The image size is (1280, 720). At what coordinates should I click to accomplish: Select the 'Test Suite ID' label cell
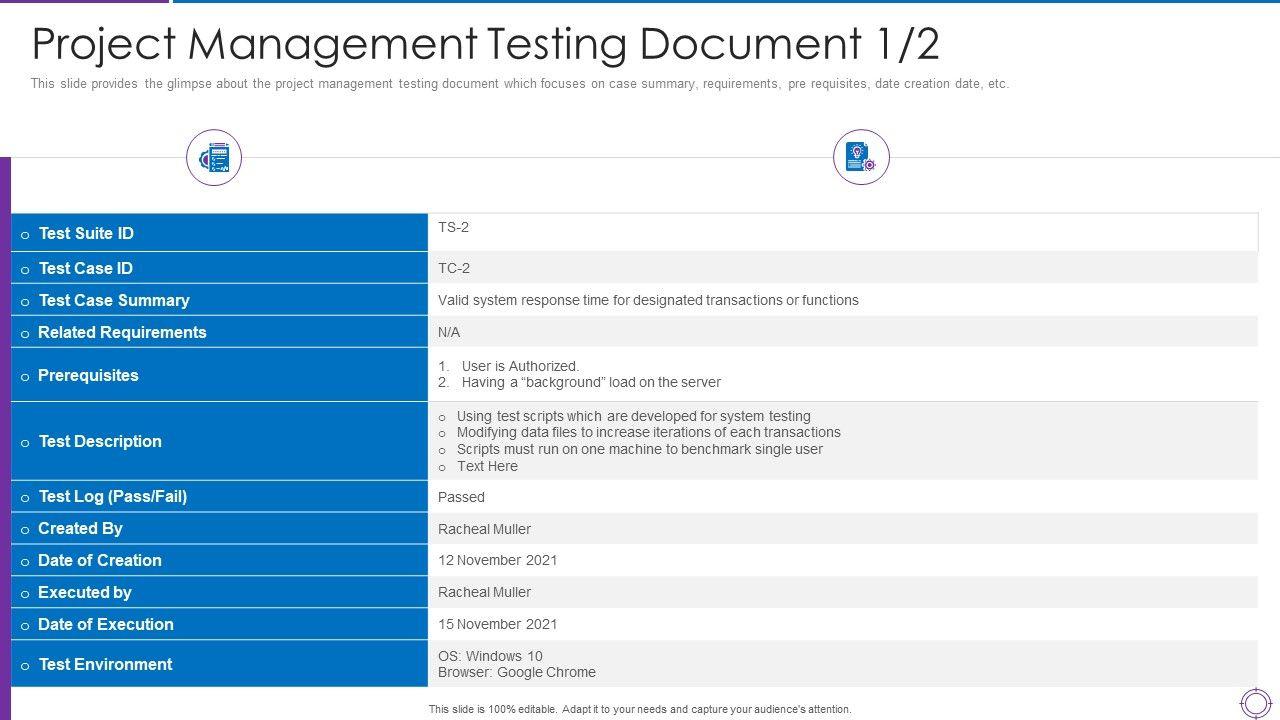point(219,233)
